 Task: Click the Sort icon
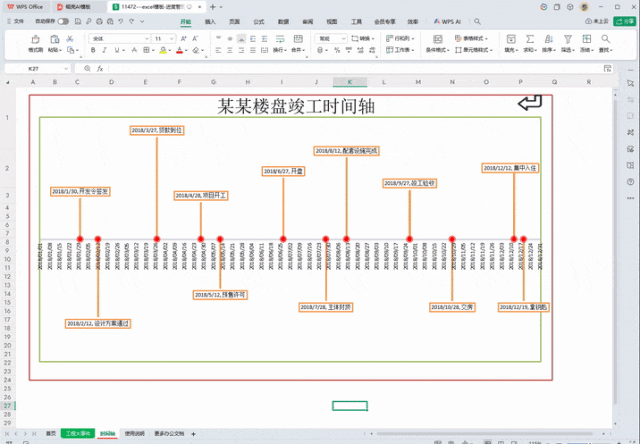(x=549, y=39)
